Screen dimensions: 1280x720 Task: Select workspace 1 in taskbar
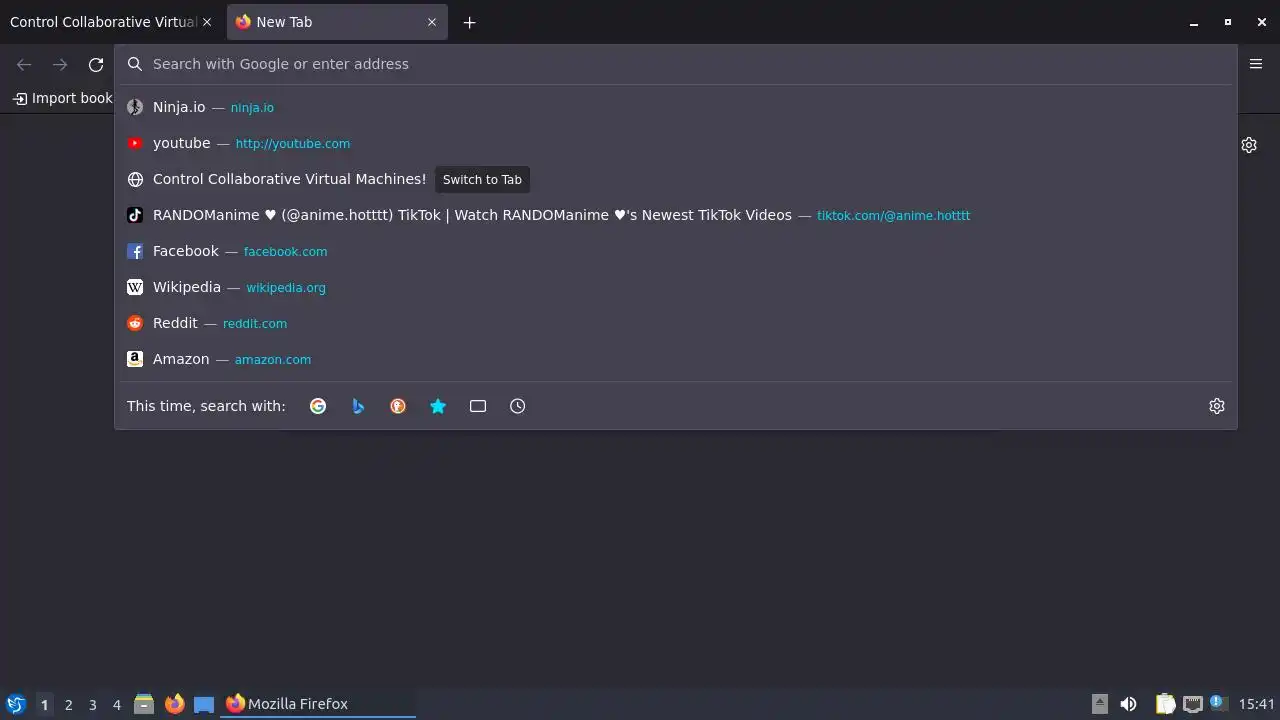point(44,705)
